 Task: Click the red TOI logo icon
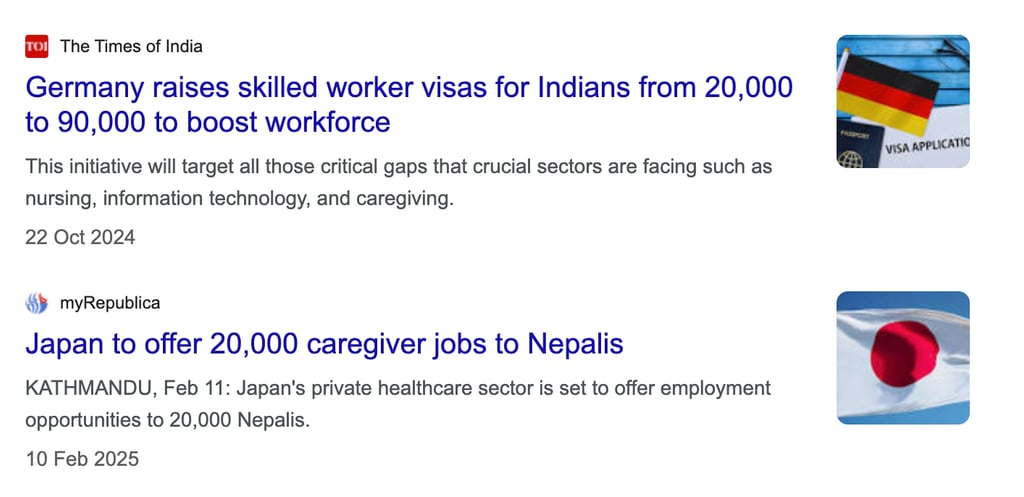(37, 46)
